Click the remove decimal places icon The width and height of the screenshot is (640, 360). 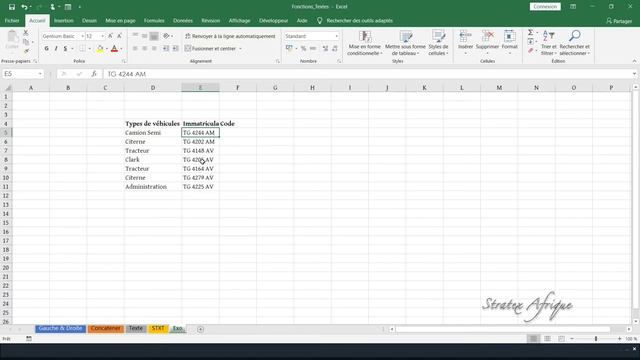[x=335, y=49]
